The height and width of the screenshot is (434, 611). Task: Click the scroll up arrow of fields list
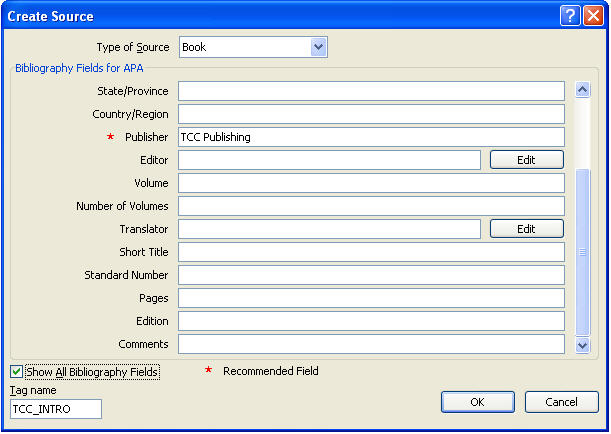[x=583, y=90]
